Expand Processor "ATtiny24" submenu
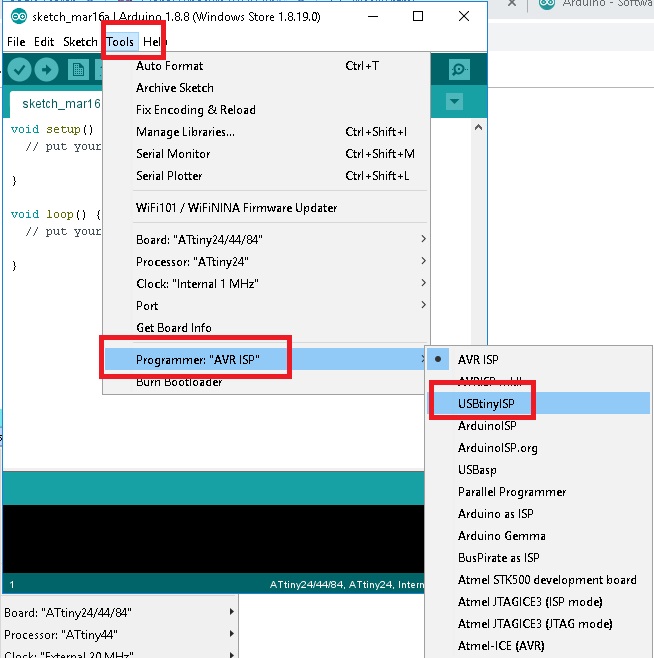The height and width of the screenshot is (658, 654). (266, 261)
